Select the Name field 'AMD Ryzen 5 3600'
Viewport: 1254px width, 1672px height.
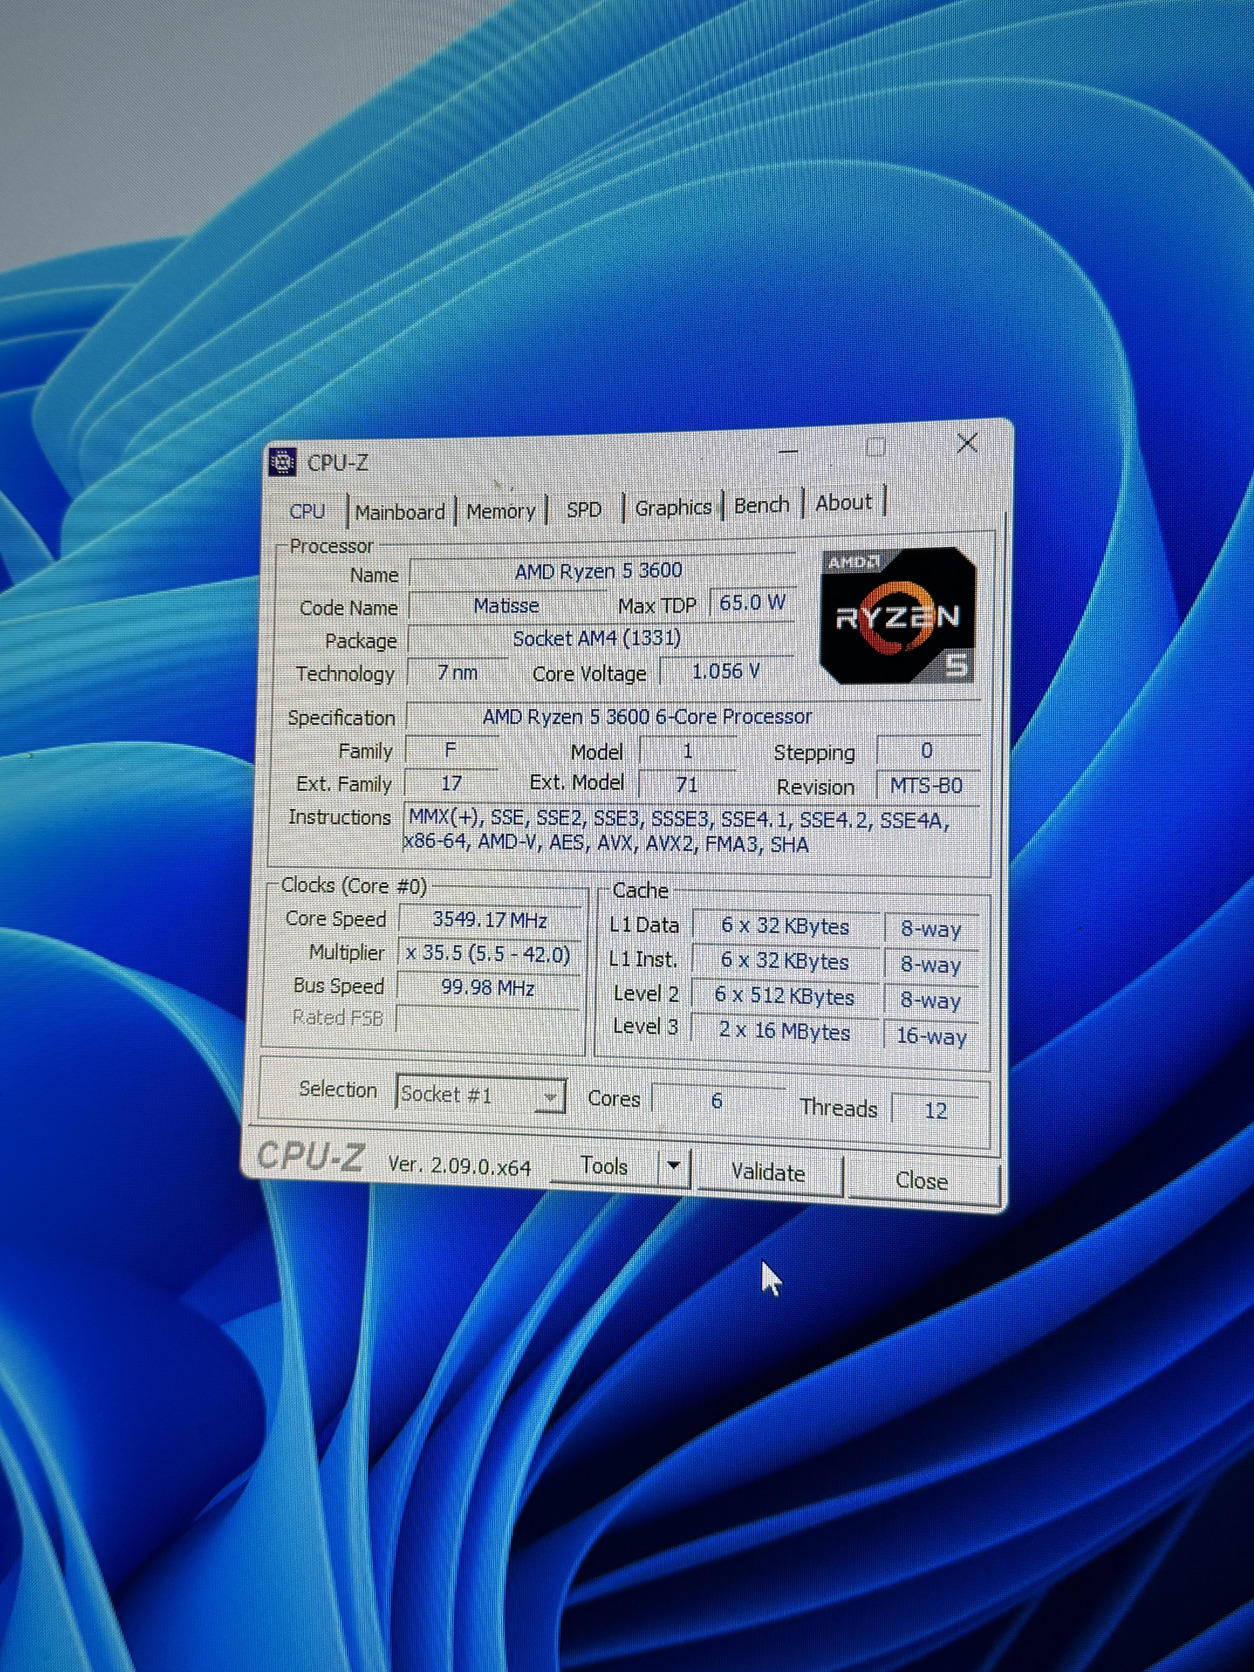pos(601,571)
